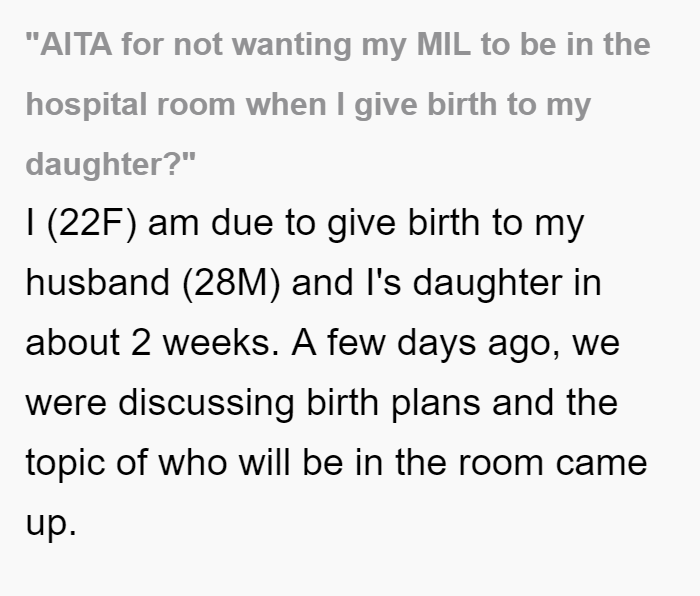Click the word "MIL" in the title

(443, 45)
